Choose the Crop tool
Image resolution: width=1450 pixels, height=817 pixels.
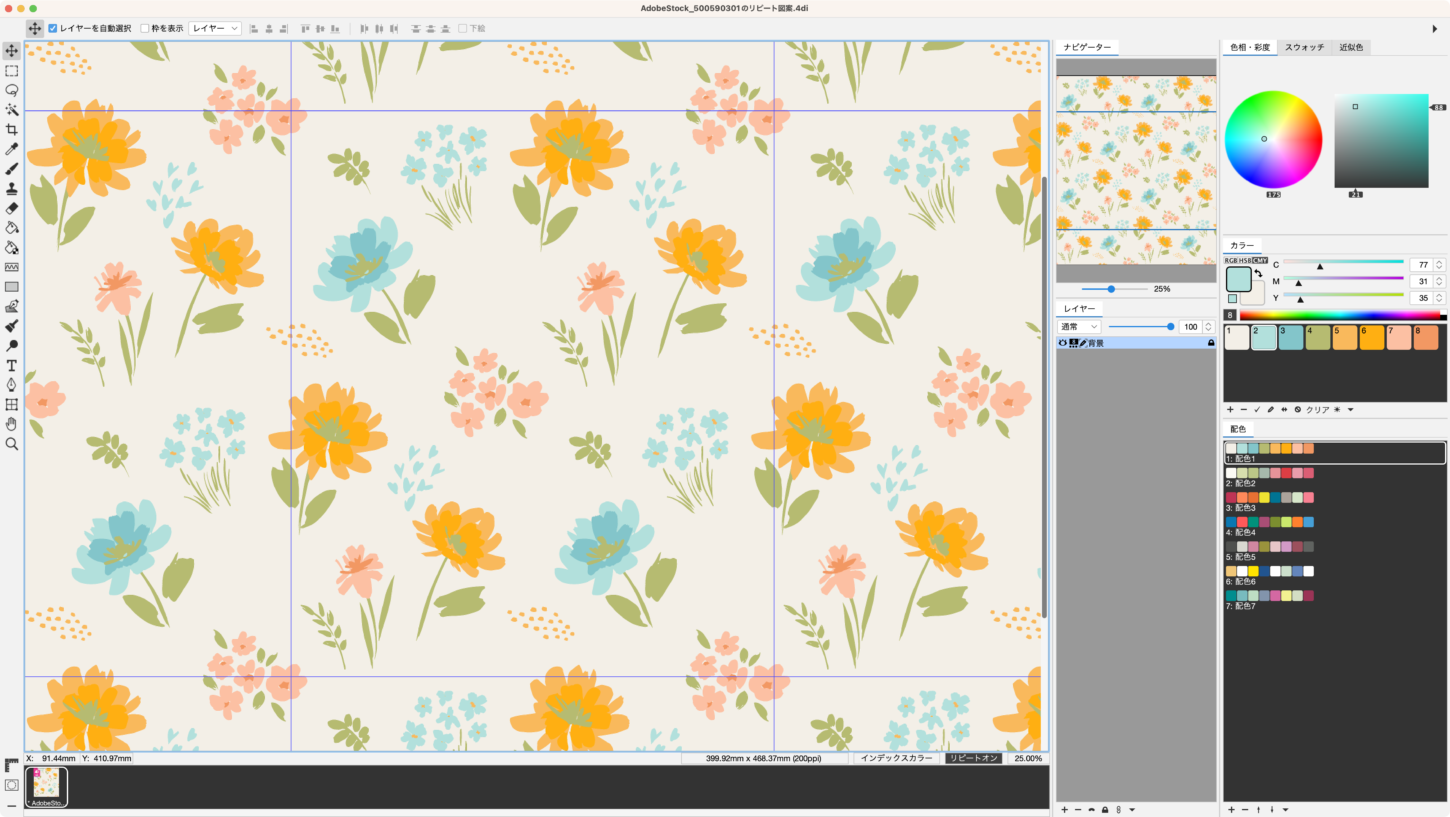pos(12,129)
